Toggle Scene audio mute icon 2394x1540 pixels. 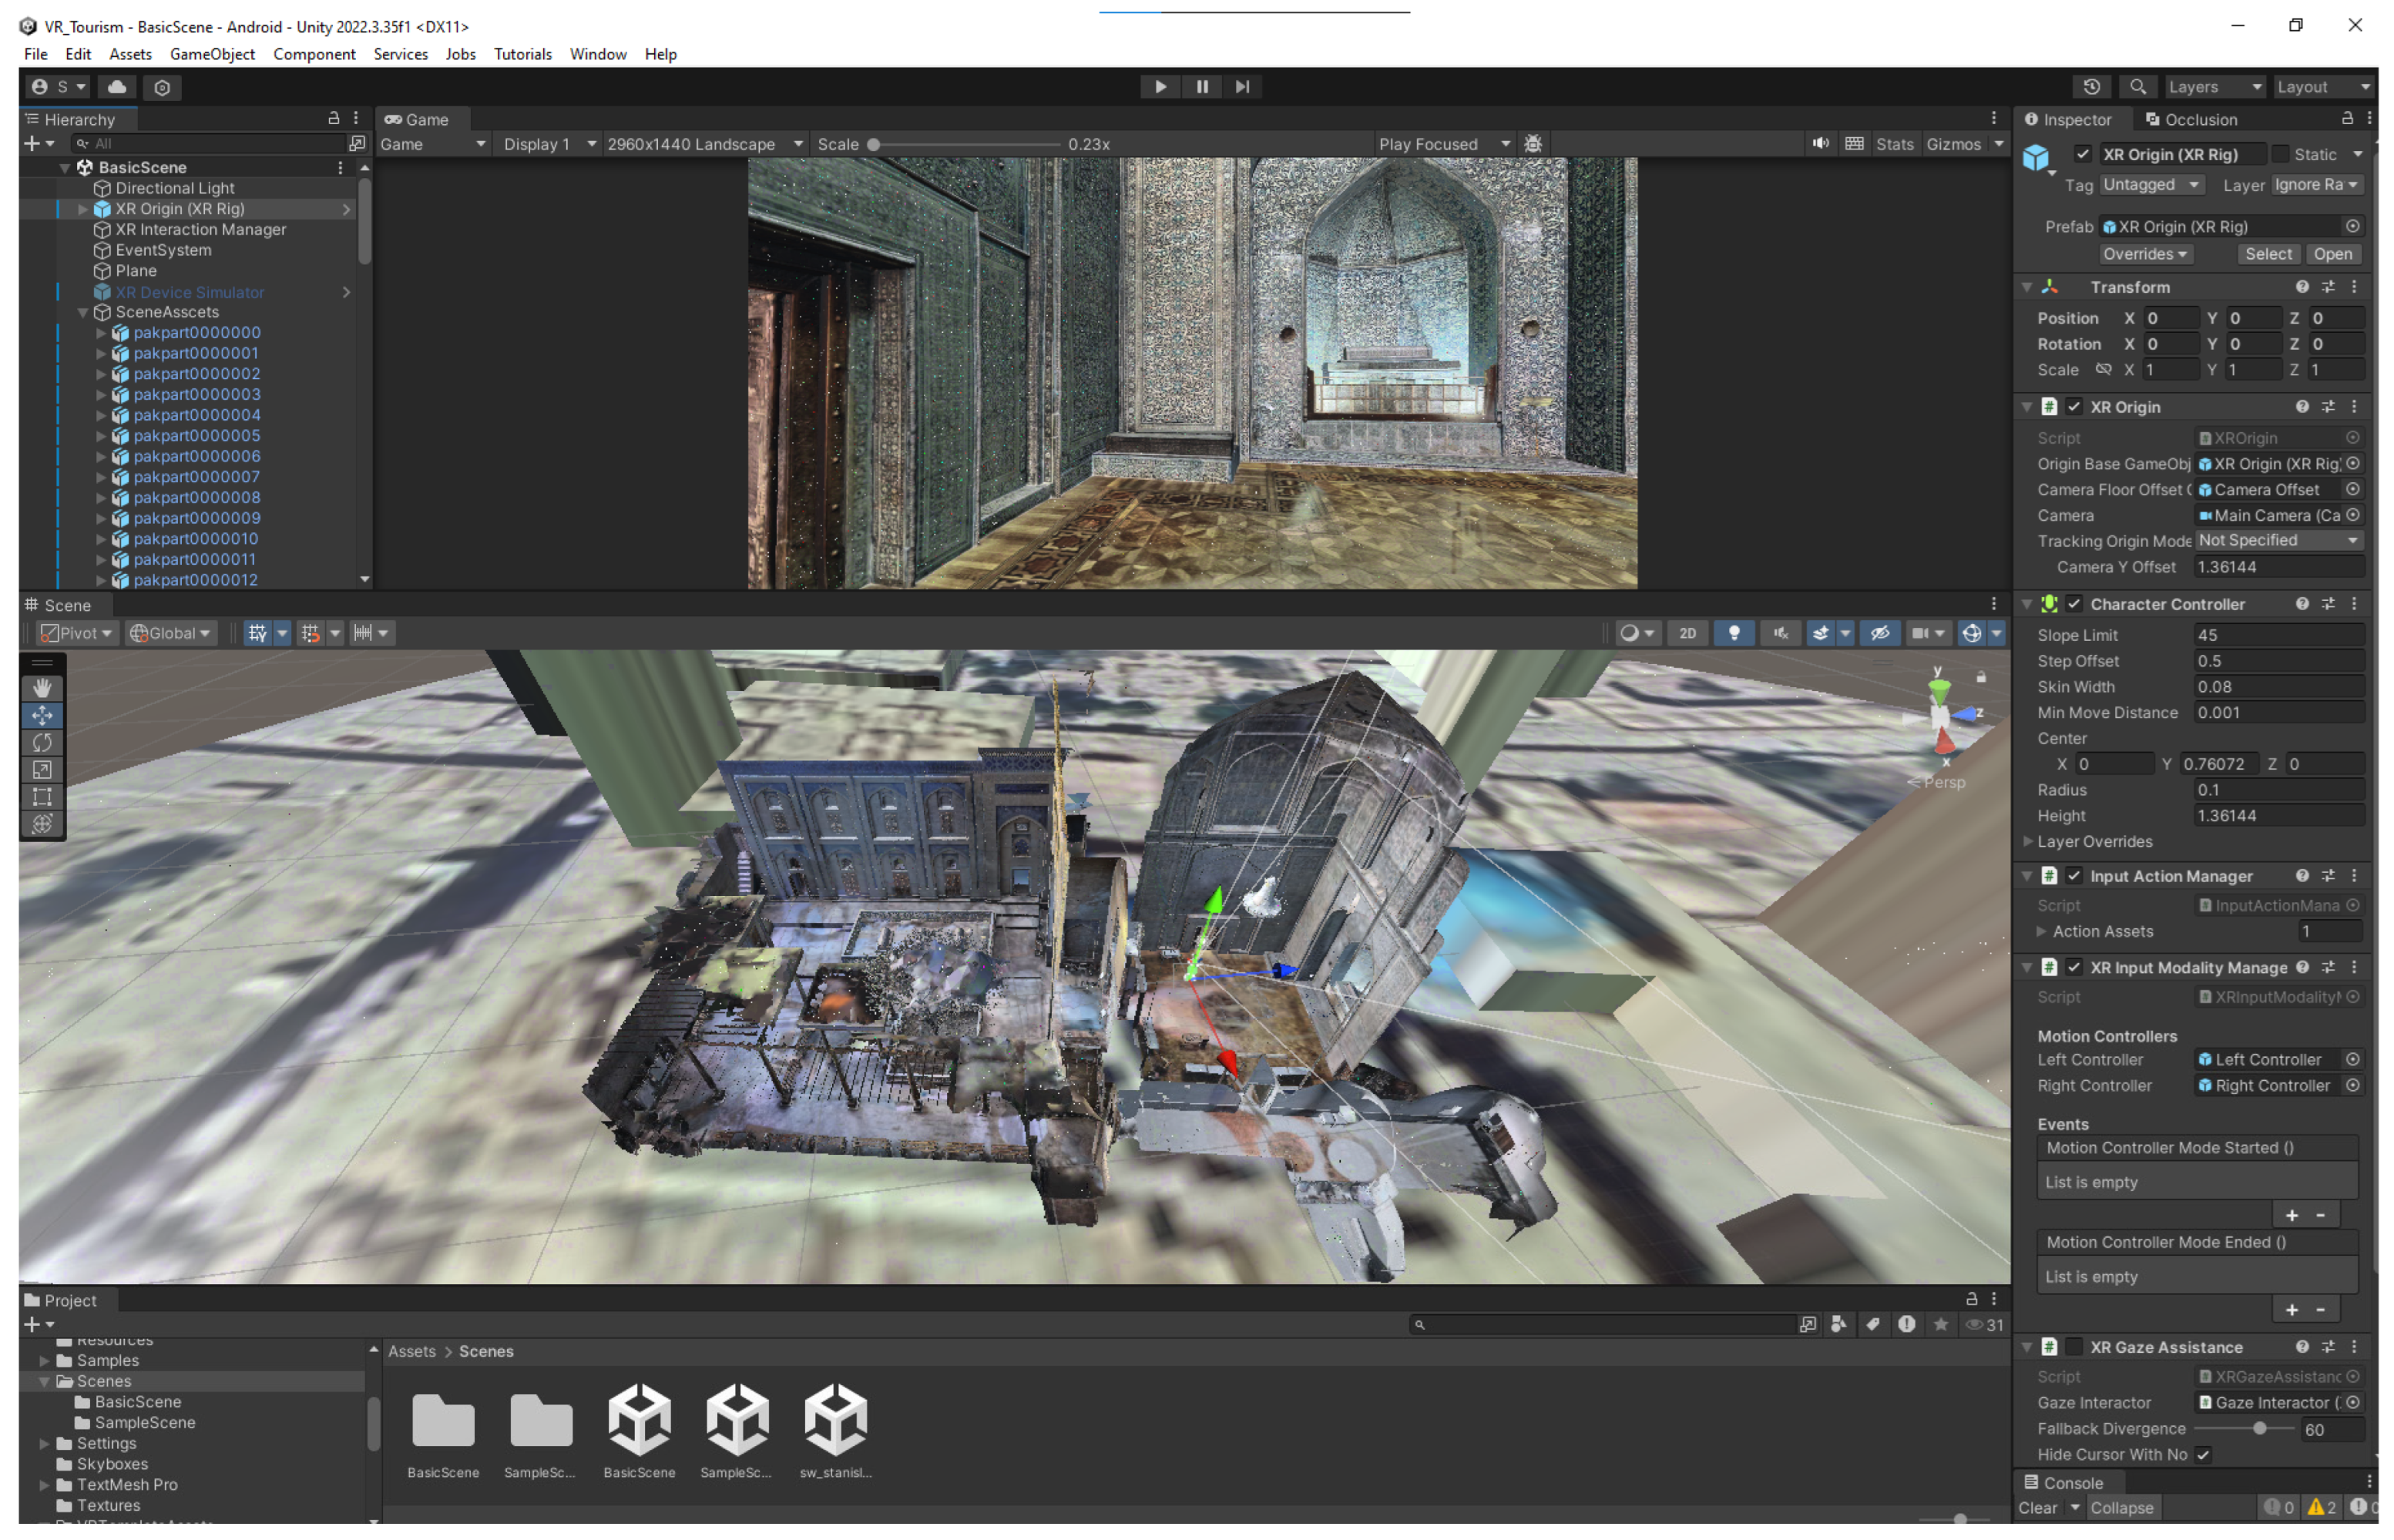click(1780, 633)
